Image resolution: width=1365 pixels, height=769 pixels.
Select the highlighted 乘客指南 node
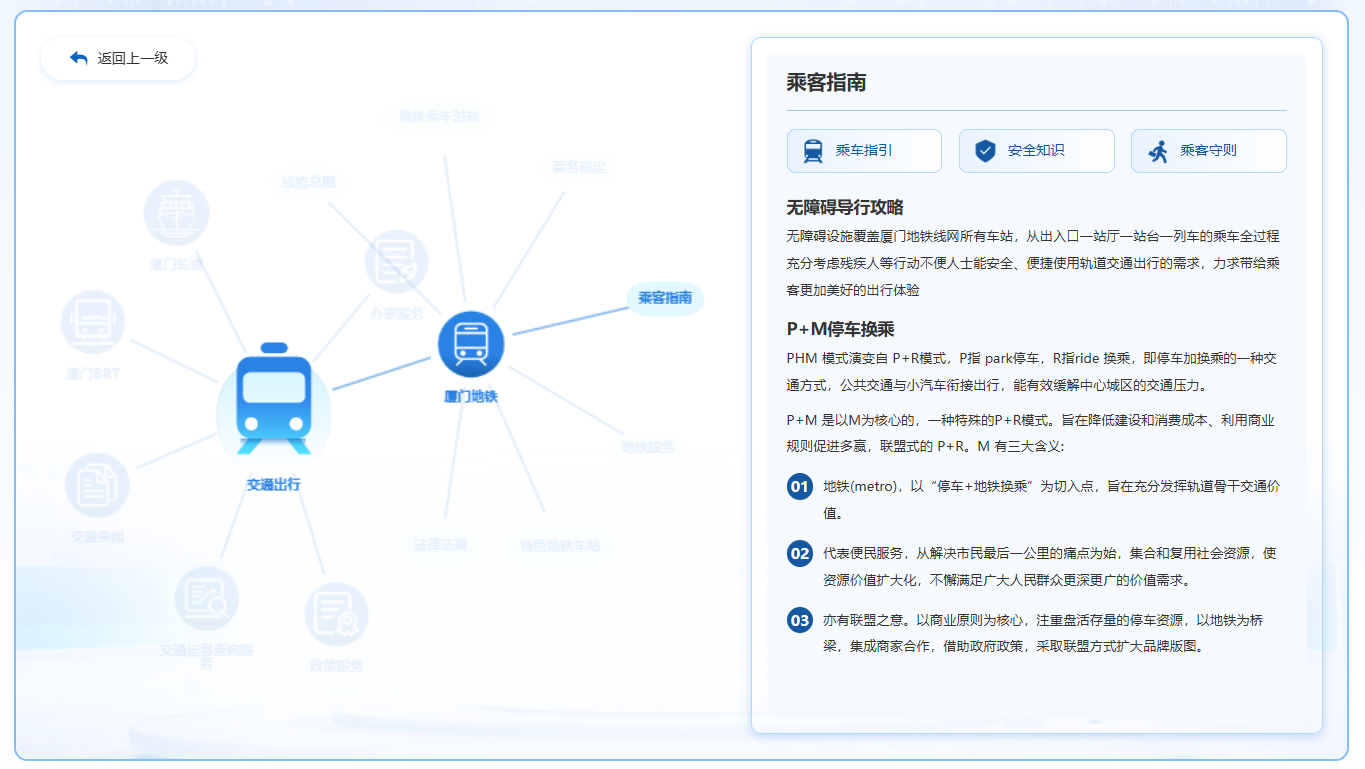[x=665, y=298]
